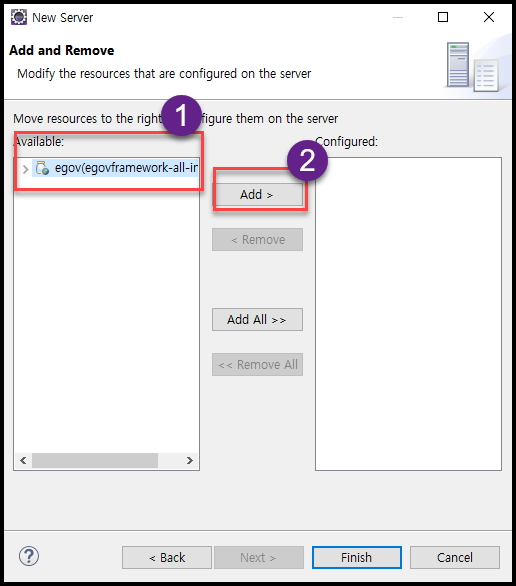Click the Next > button
The width and height of the screenshot is (516, 586).
click(x=259, y=558)
